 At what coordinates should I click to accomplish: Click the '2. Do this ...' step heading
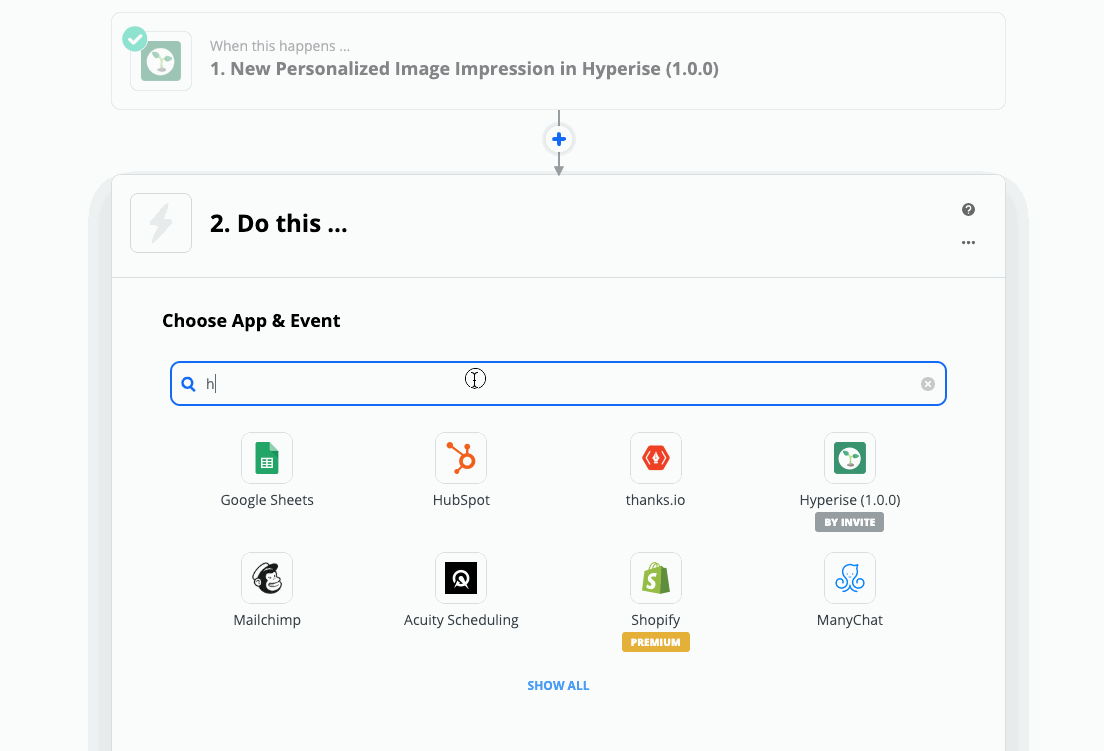coord(279,223)
